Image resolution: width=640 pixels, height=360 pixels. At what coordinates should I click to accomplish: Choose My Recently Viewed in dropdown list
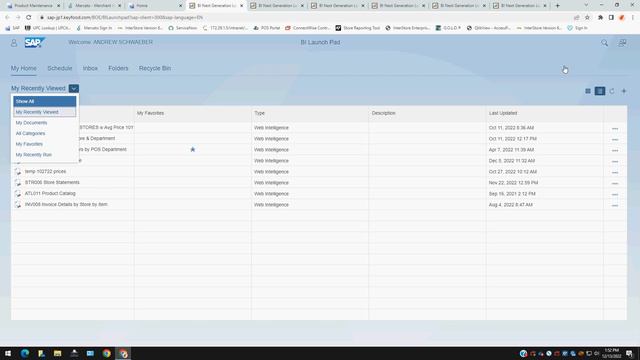[44, 112]
